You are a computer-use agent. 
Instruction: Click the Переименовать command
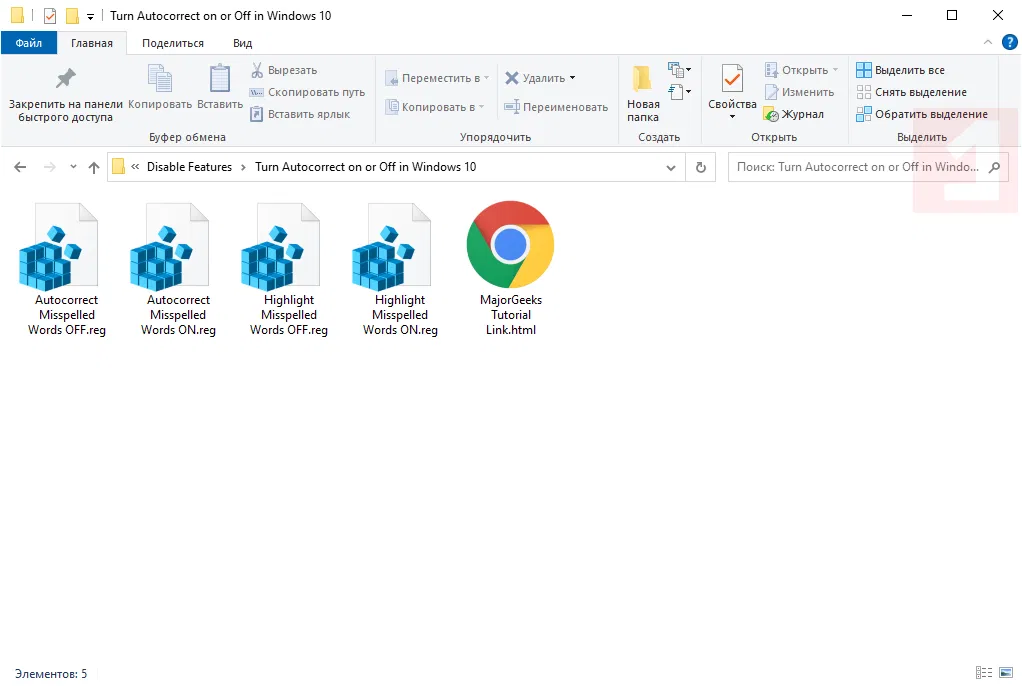point(556,107)
